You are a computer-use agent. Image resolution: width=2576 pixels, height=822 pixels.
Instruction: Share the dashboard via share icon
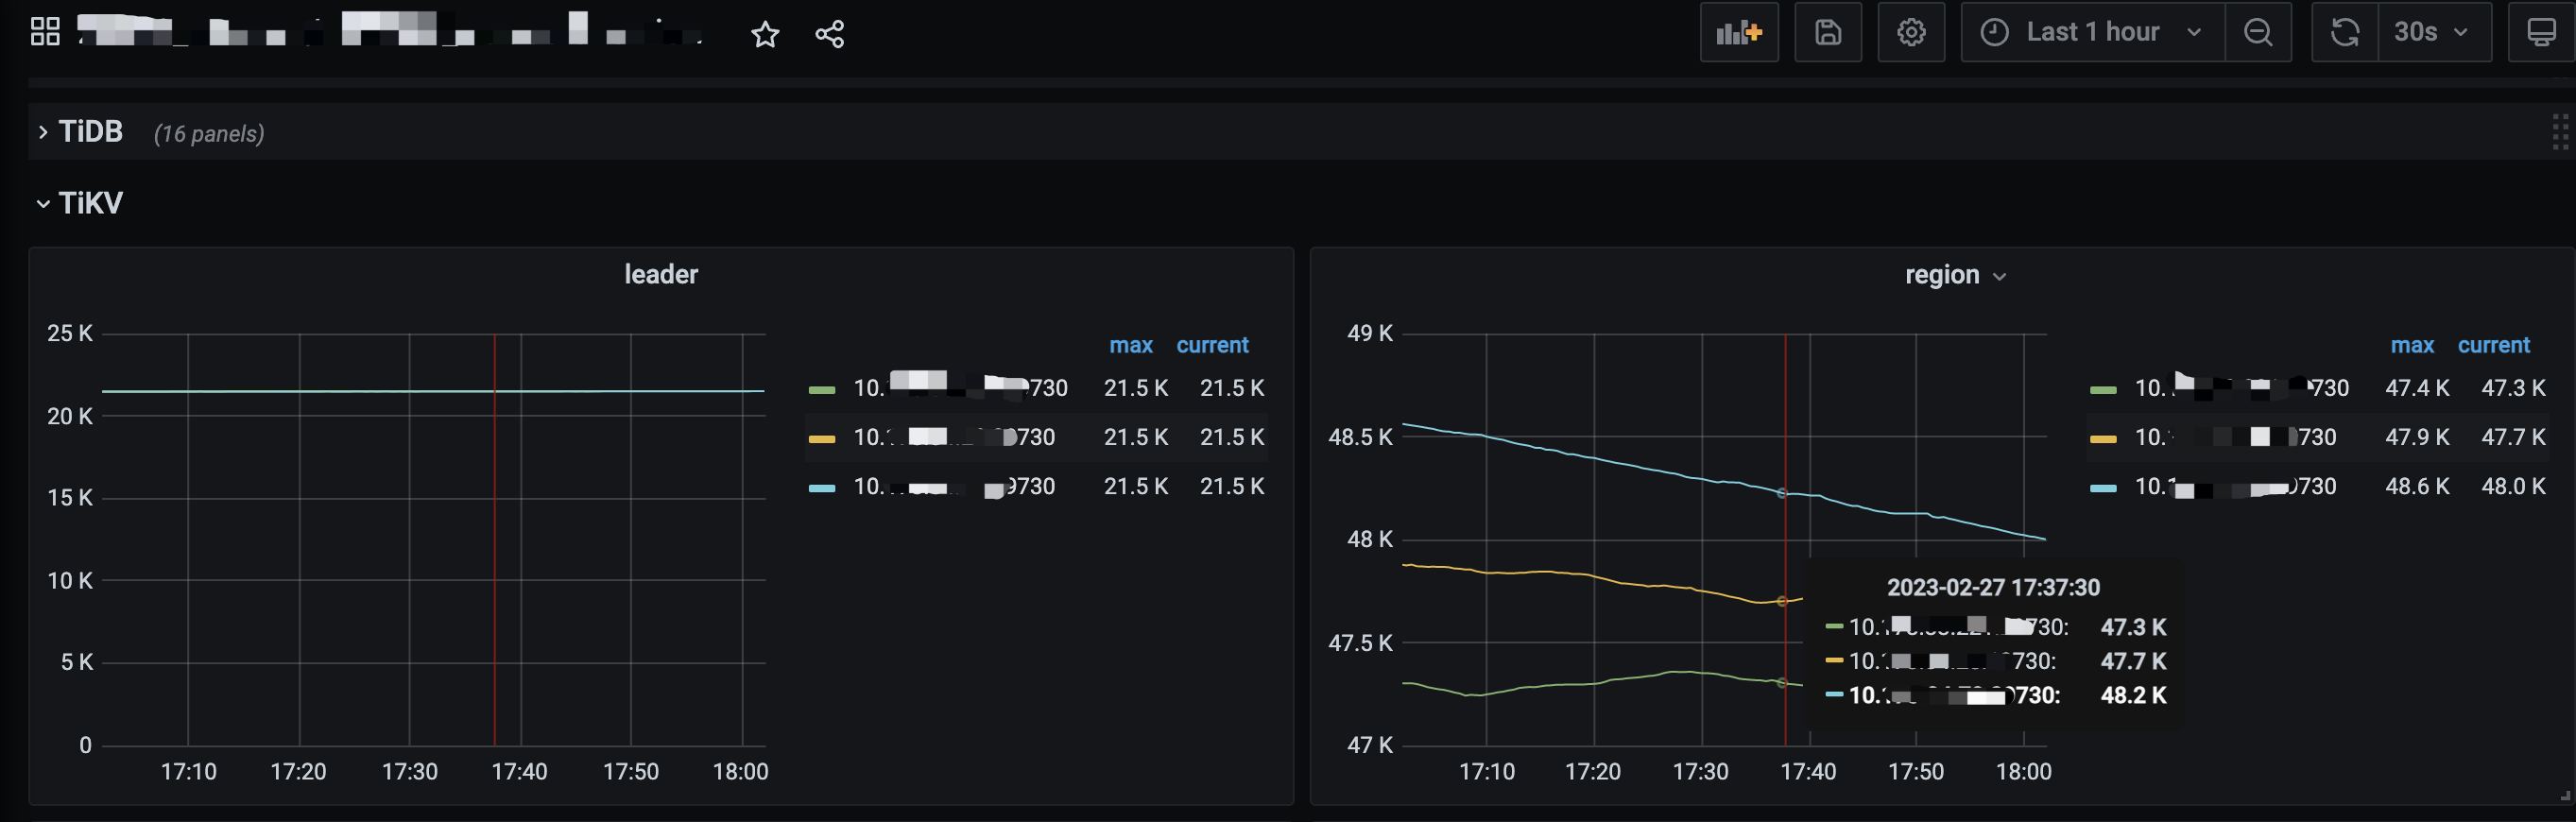830,34
